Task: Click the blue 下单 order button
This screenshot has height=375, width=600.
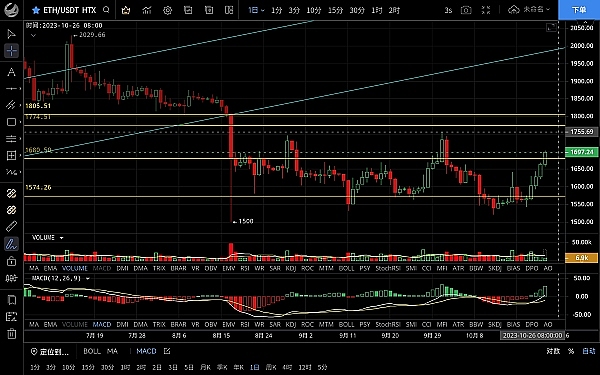Action: tap(579, 10)
